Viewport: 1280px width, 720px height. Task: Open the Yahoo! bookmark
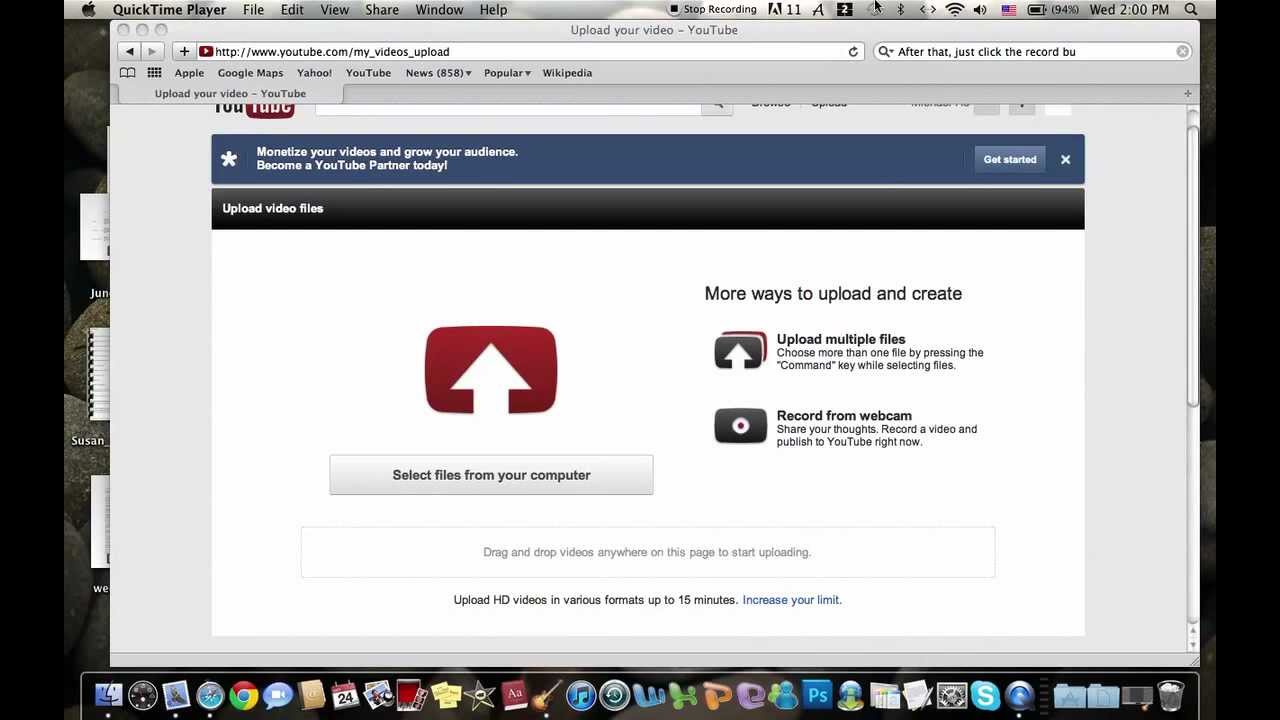click(x=314, y=73)
